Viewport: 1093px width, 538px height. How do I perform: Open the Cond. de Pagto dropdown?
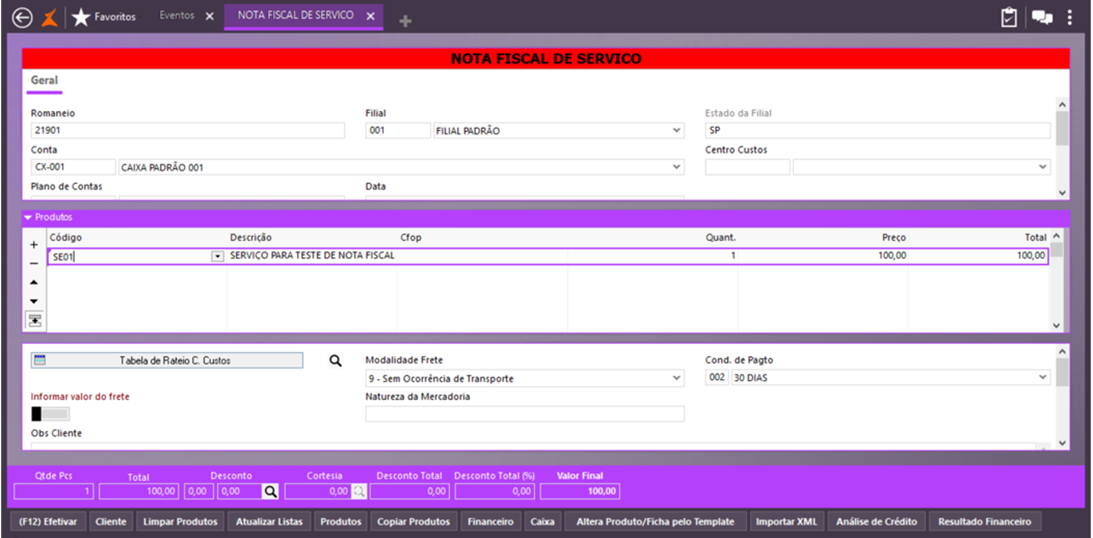[1043, 378]
